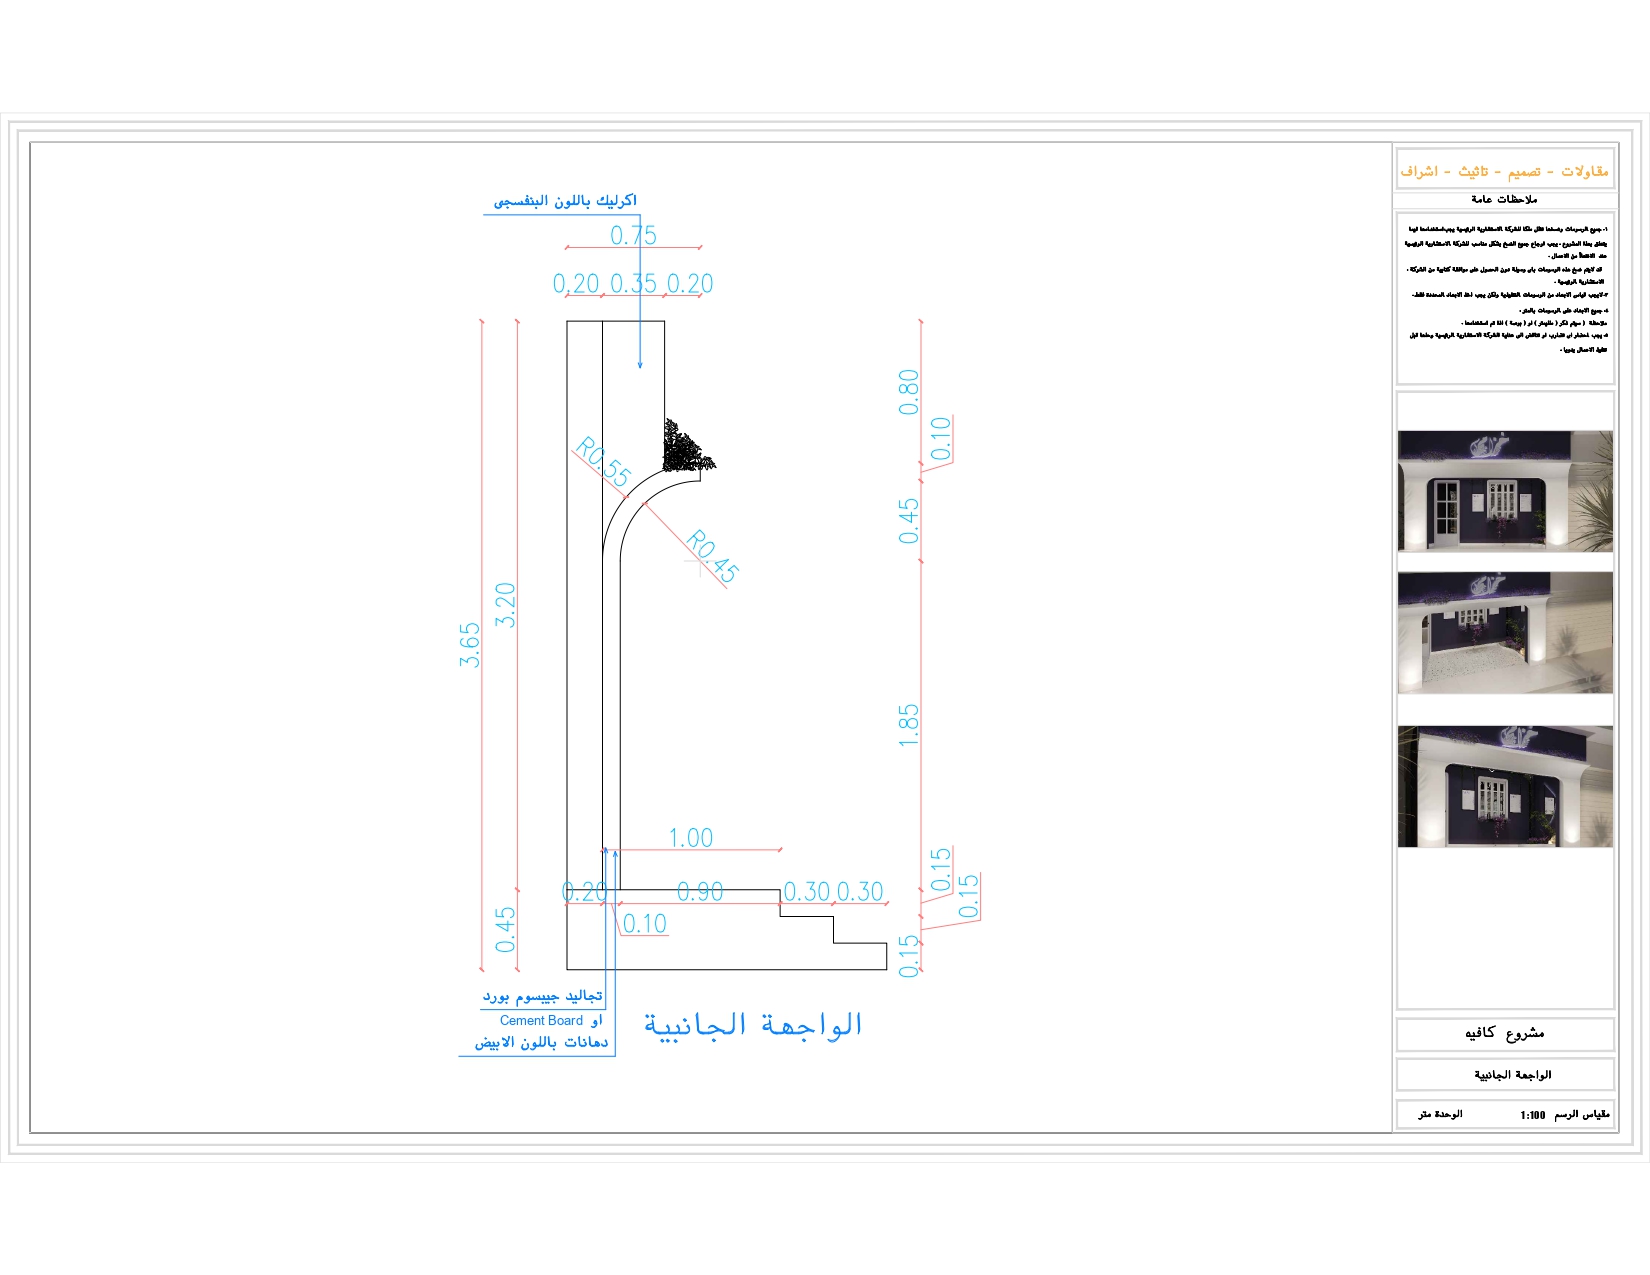Click the 0.90 horizontal dimension
1650x1275 pixels.
coord(700,891)
